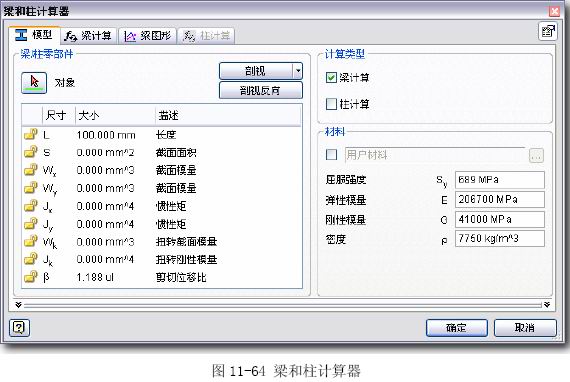Viewport: 570px width, 382px height.
Task: Click the lock icon in row S
Action: [31, 152]
